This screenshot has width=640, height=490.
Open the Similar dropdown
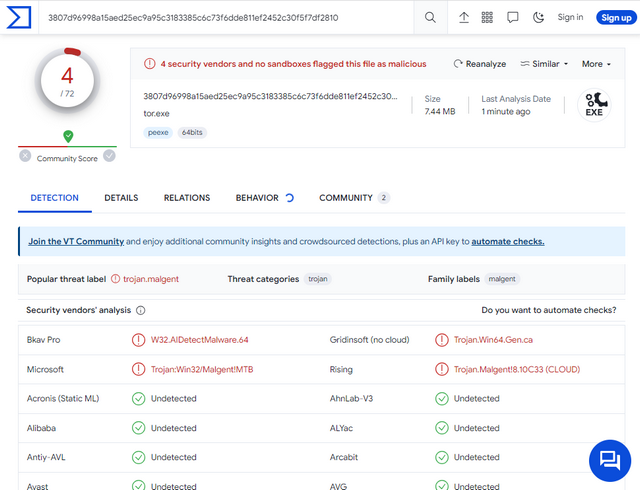(x=544, y=64)
